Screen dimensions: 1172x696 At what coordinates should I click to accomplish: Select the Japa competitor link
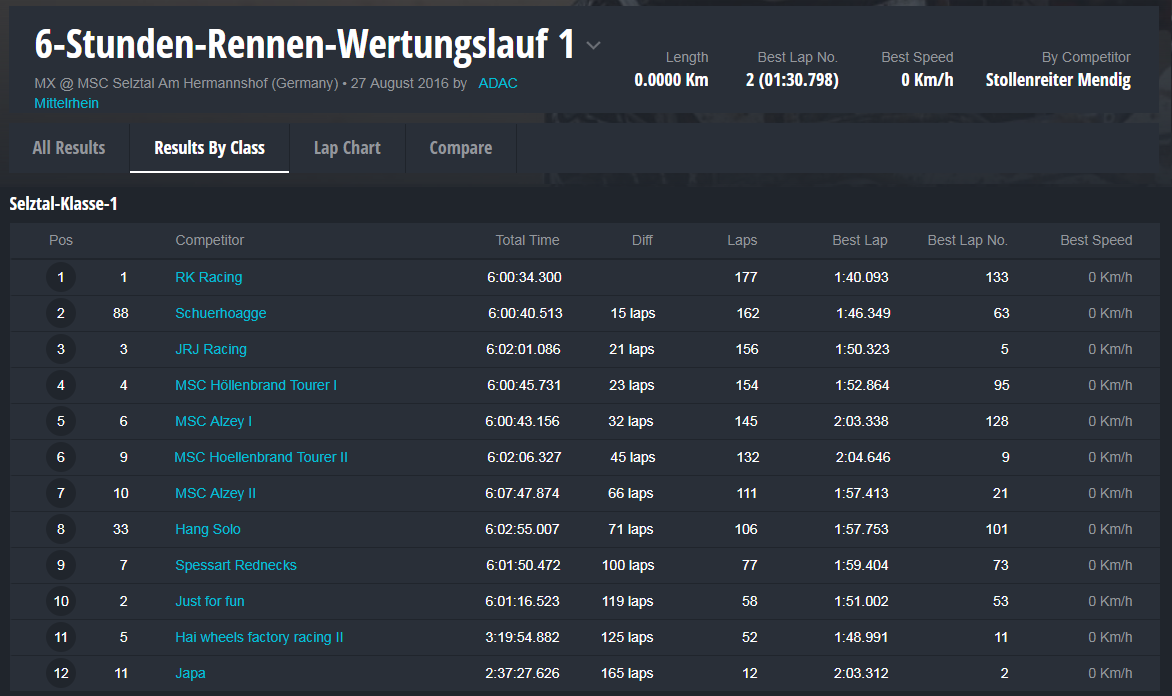(x=190, y=673)
